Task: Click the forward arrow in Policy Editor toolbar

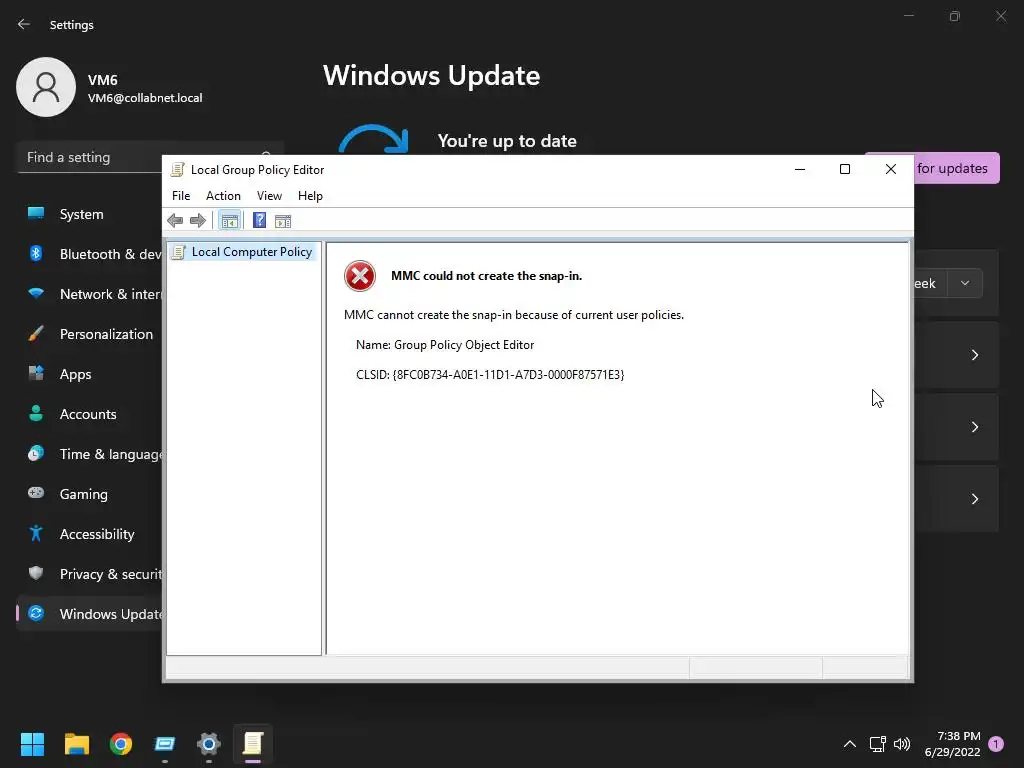Action: [198, 221]
